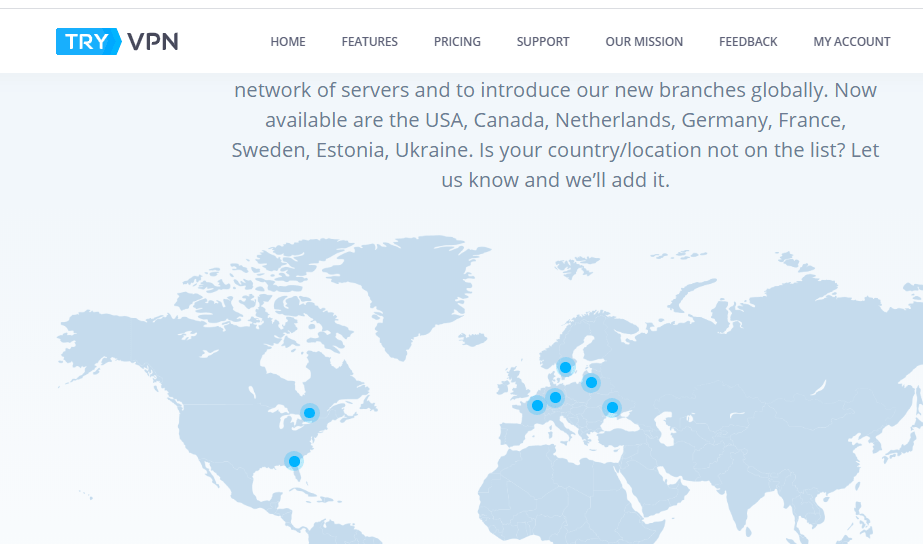
Task: Click the line 'available are the USA, Canada'
Action: [x=555, y=120]
